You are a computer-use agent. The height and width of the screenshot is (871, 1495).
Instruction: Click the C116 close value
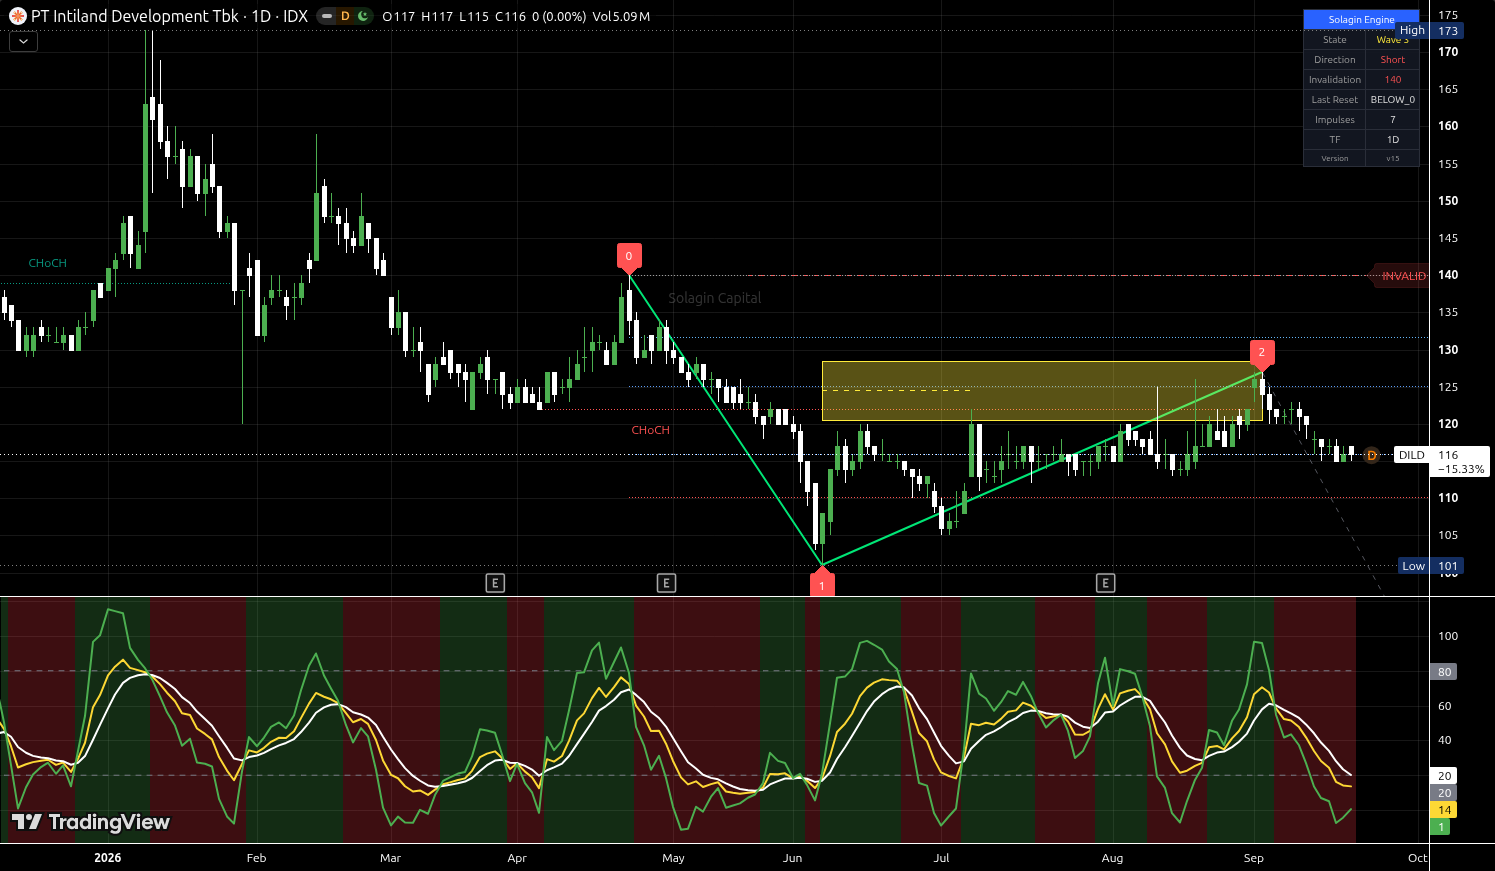pyautogui.click(x=511, y=16)
